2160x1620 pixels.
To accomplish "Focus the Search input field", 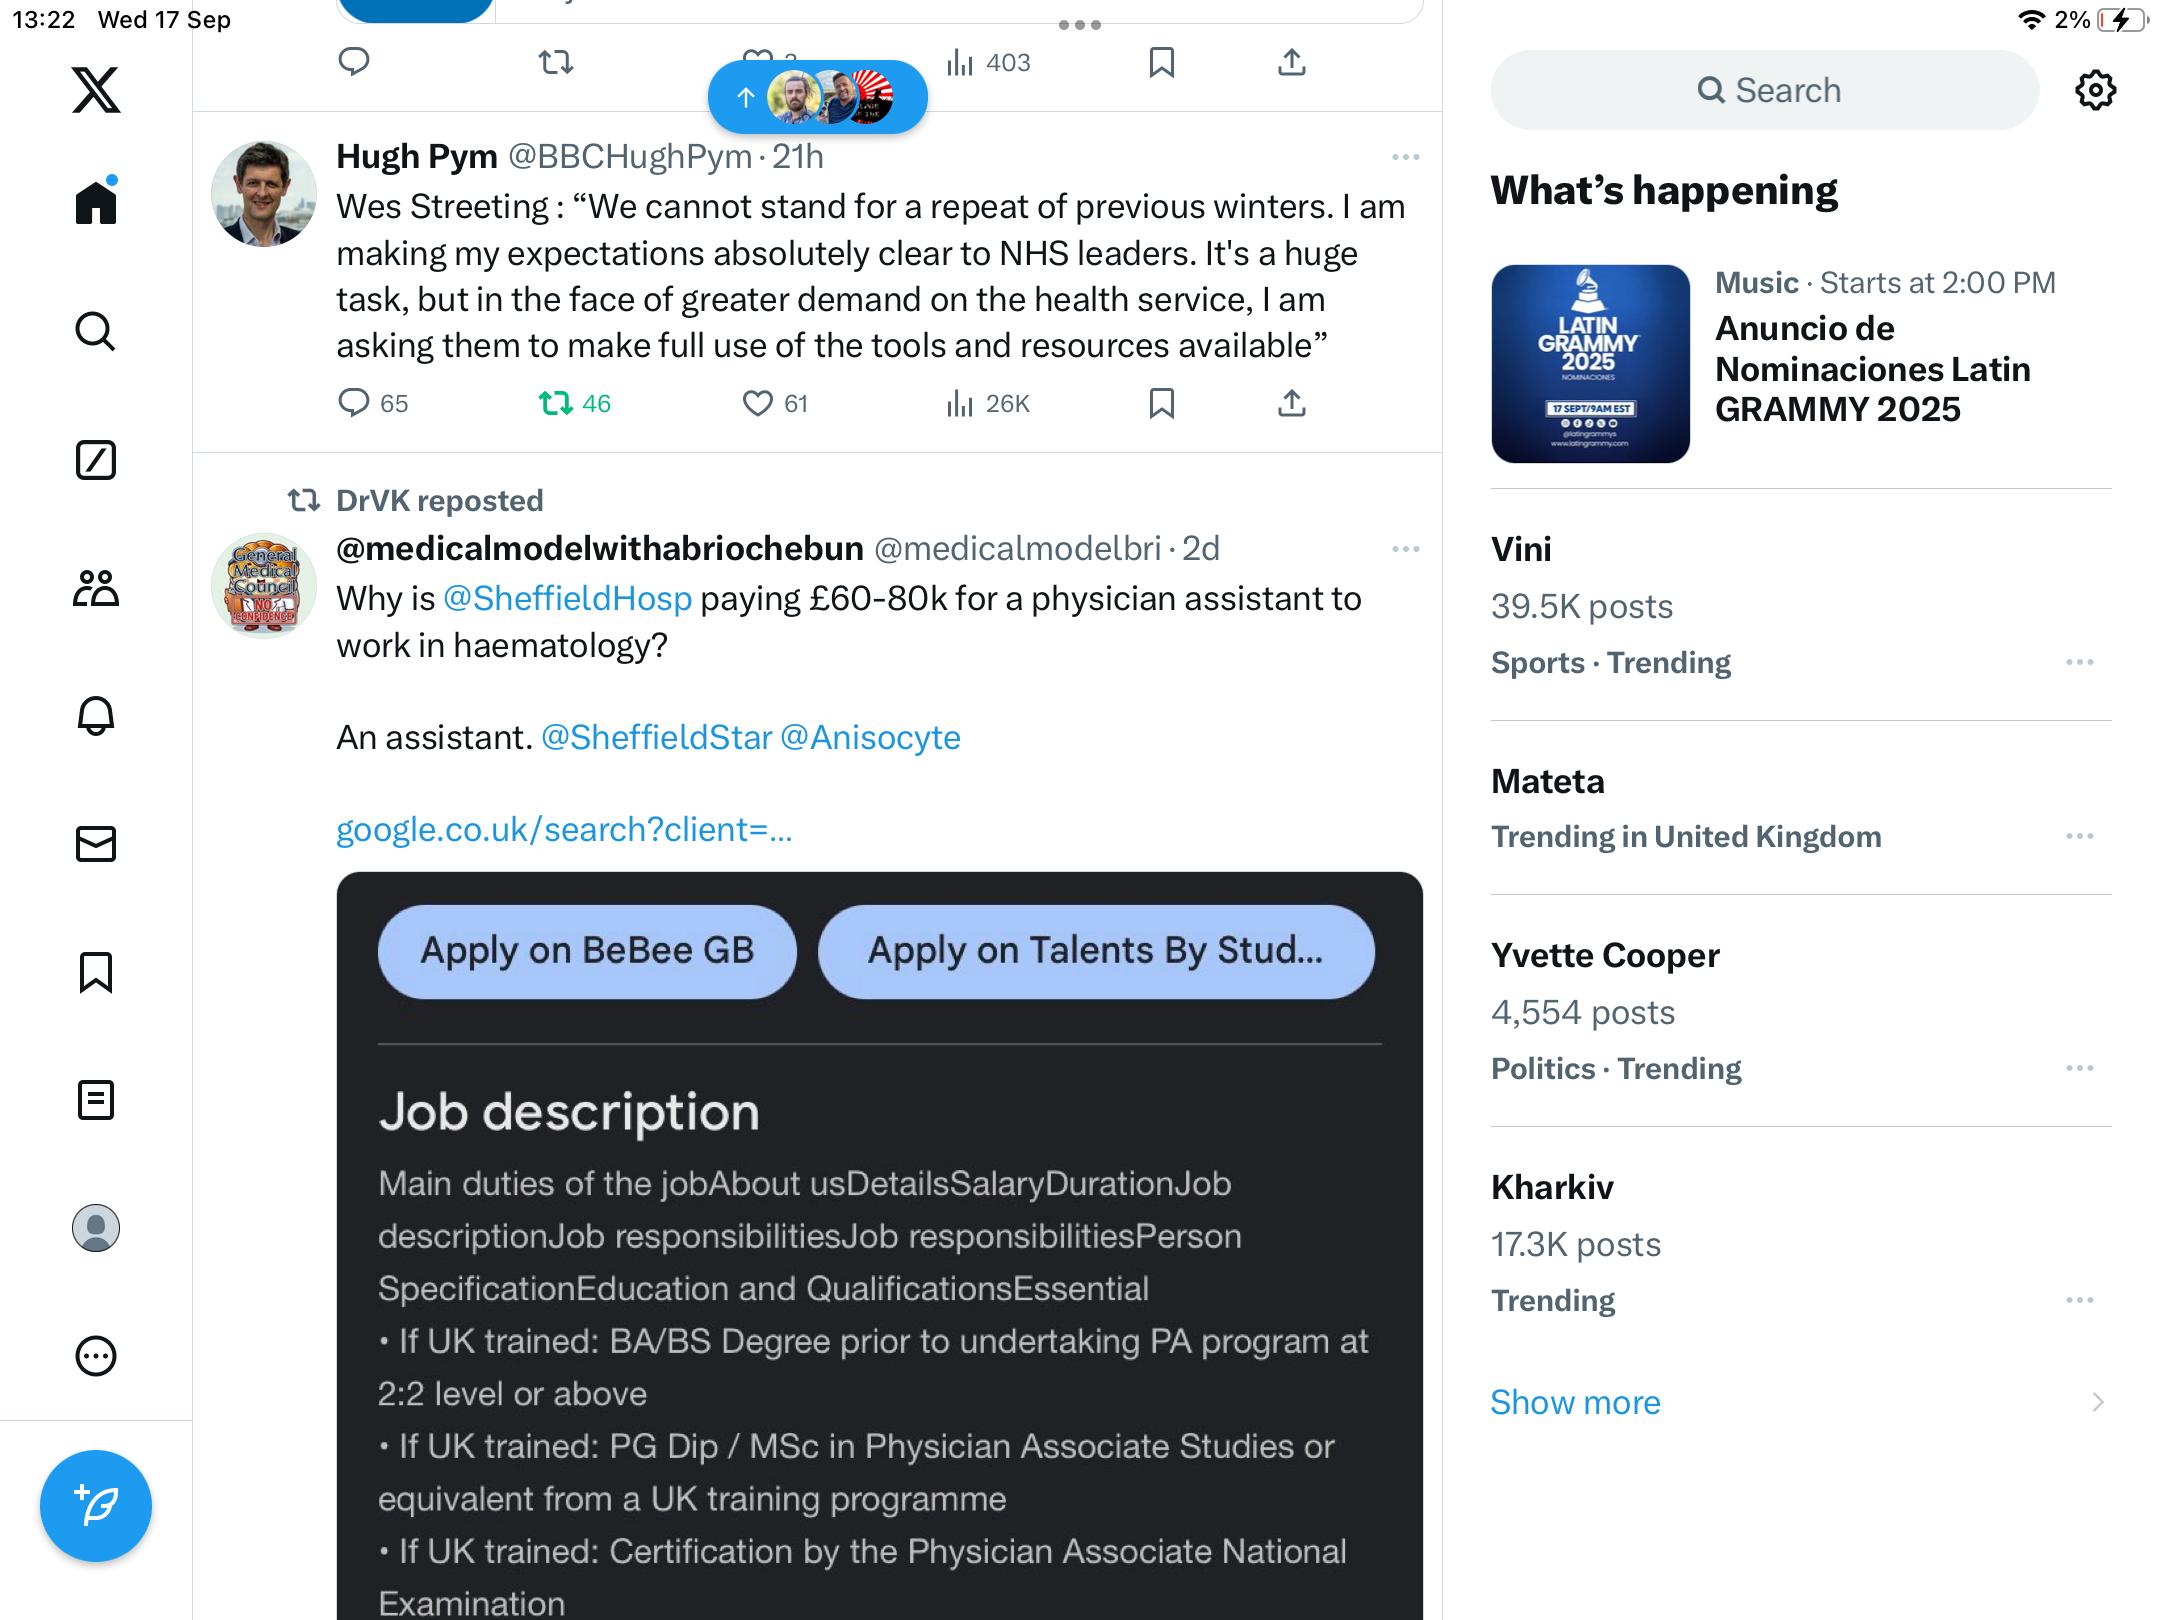I will 1765,90.
